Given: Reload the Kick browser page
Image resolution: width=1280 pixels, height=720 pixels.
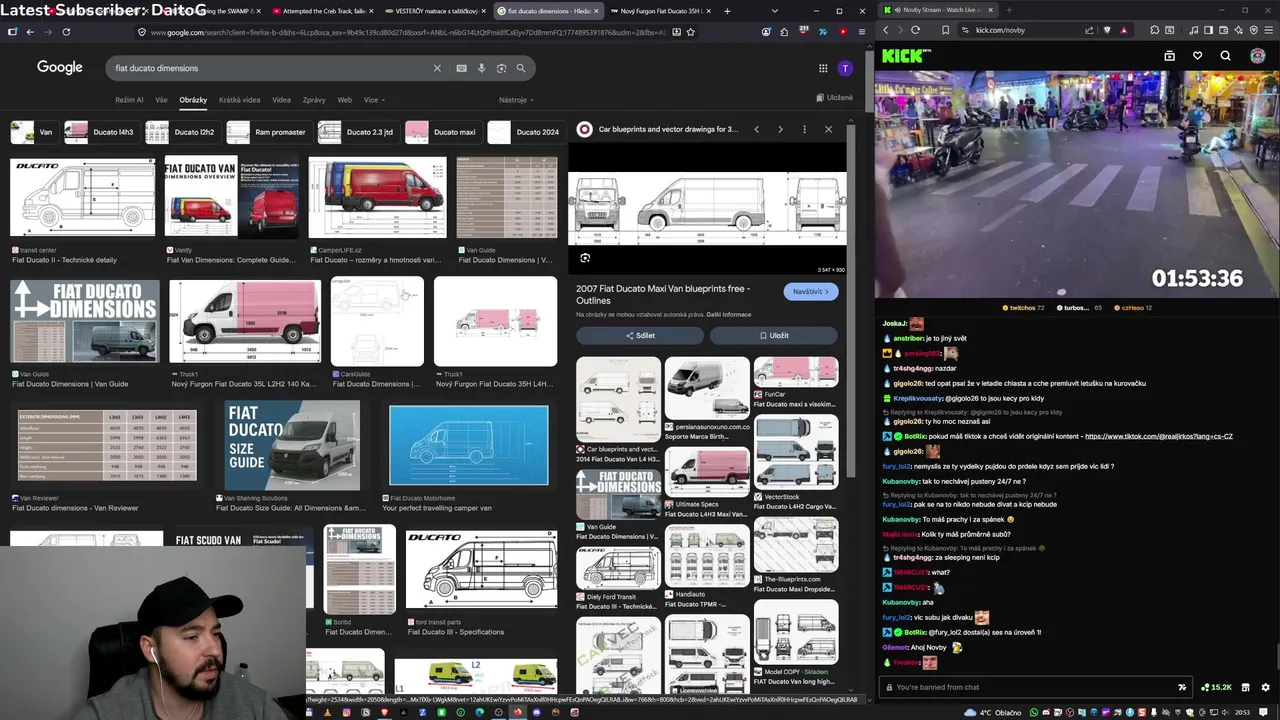Looking at the screenshot, I should click(x=915, y=30).
